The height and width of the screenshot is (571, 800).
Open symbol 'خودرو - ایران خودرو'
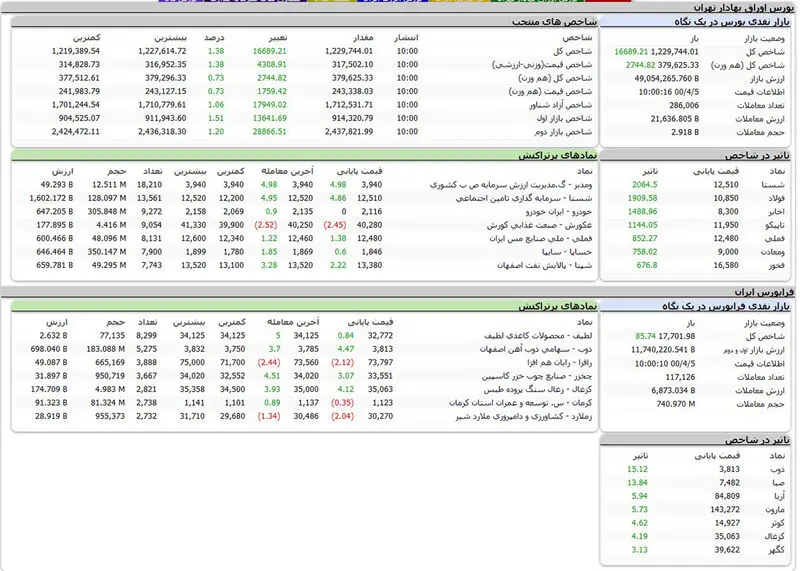559,211
